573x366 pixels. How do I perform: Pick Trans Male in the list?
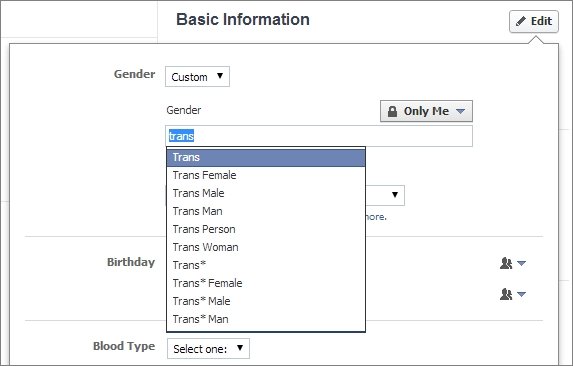click(x=266, y=193)
